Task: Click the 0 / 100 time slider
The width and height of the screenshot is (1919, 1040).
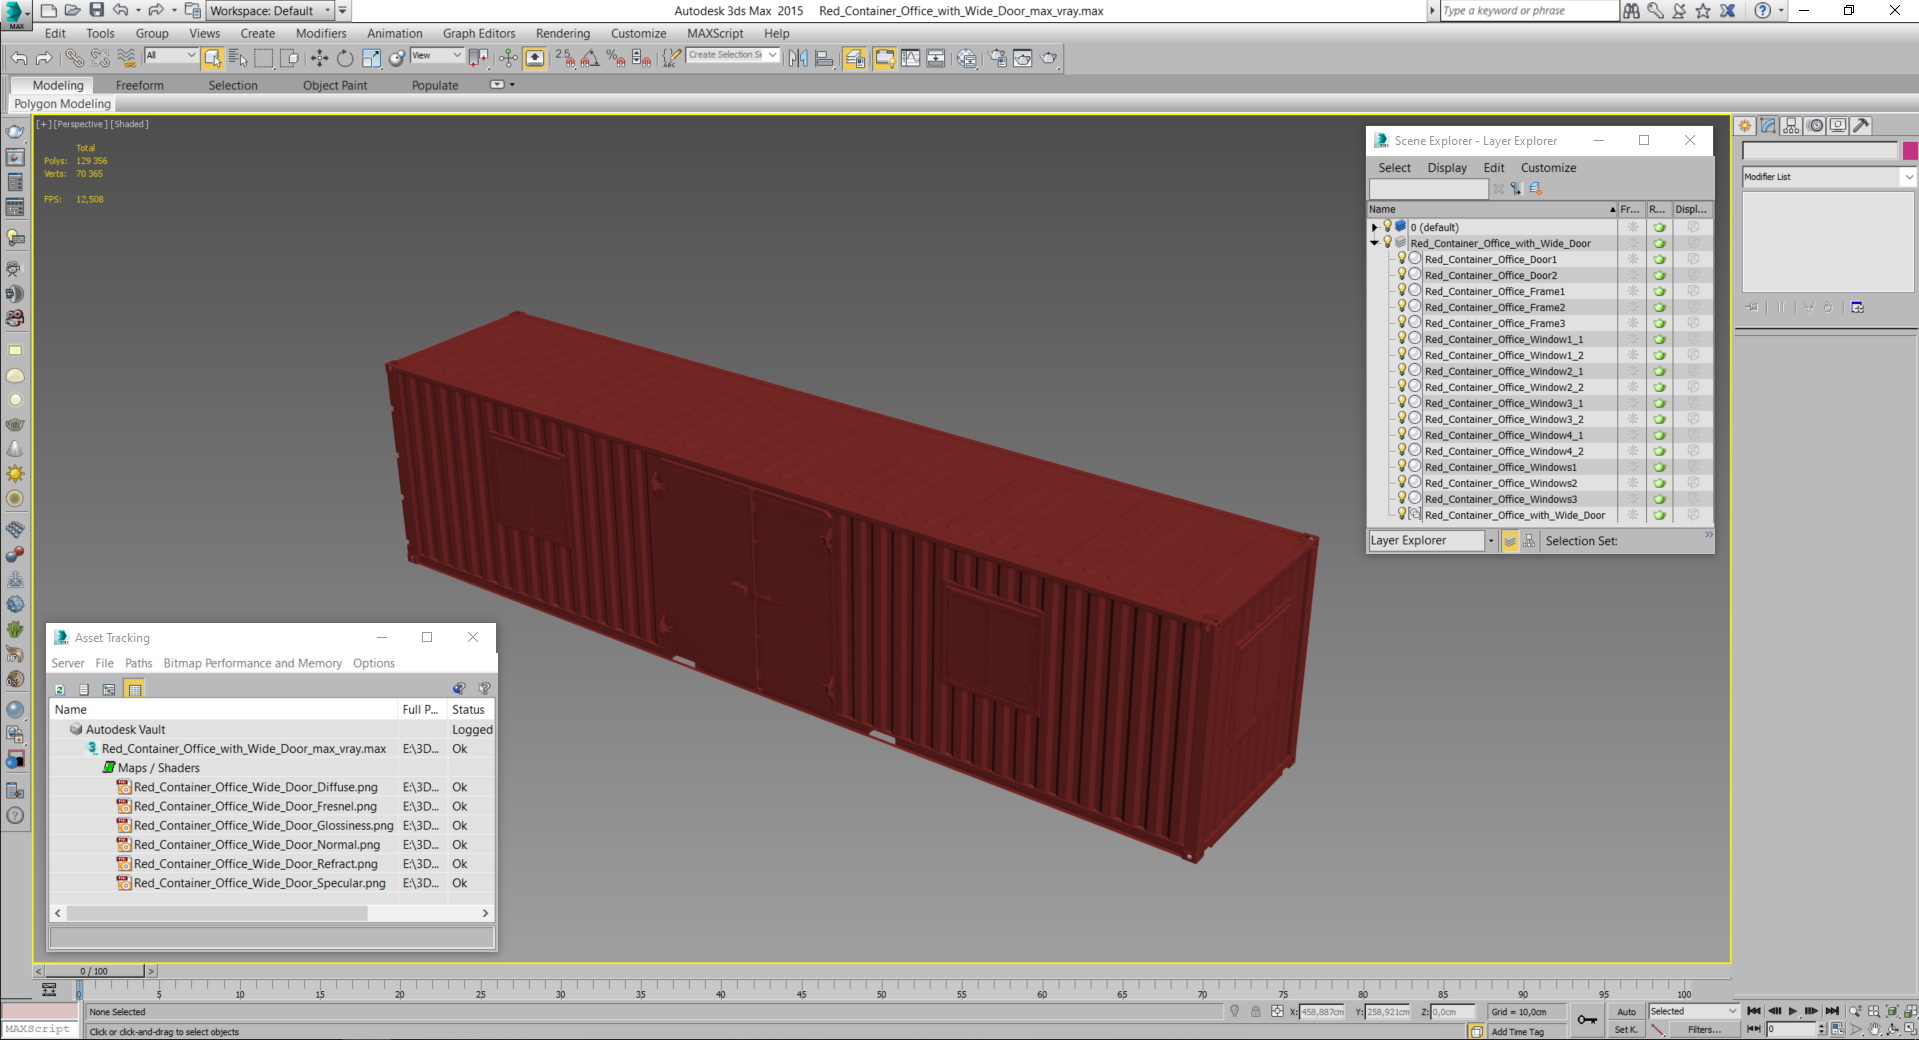Action: point(95,971)
